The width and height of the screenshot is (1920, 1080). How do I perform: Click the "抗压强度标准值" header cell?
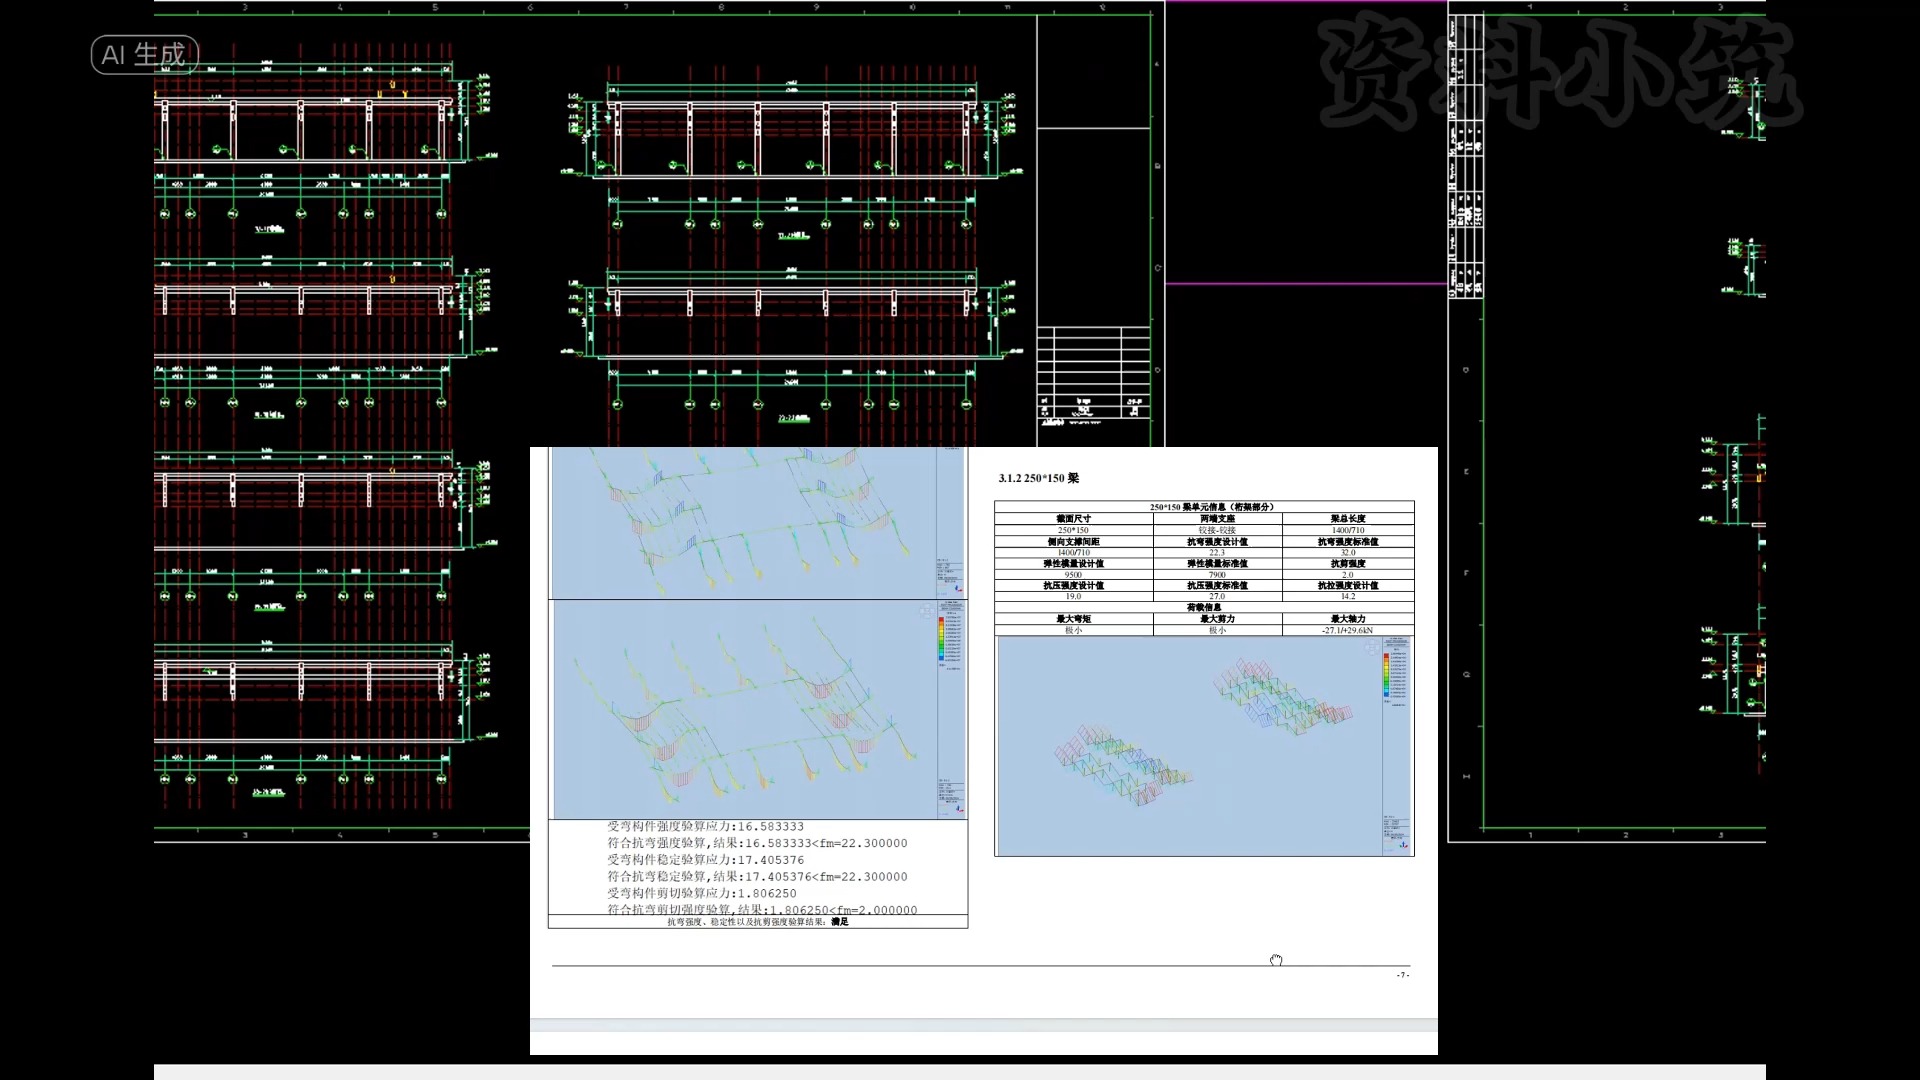tap(1217, 586)
